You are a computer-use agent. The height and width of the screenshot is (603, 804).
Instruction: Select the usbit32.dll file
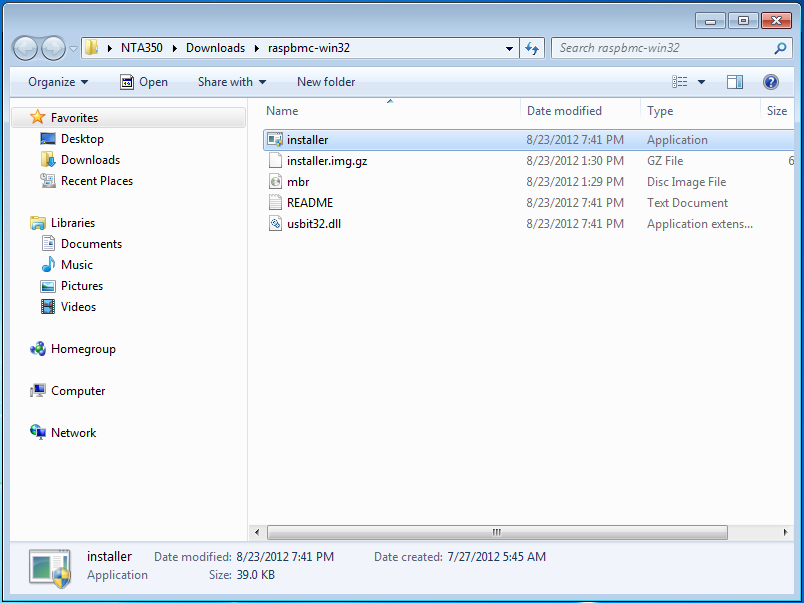click(529, 224)
